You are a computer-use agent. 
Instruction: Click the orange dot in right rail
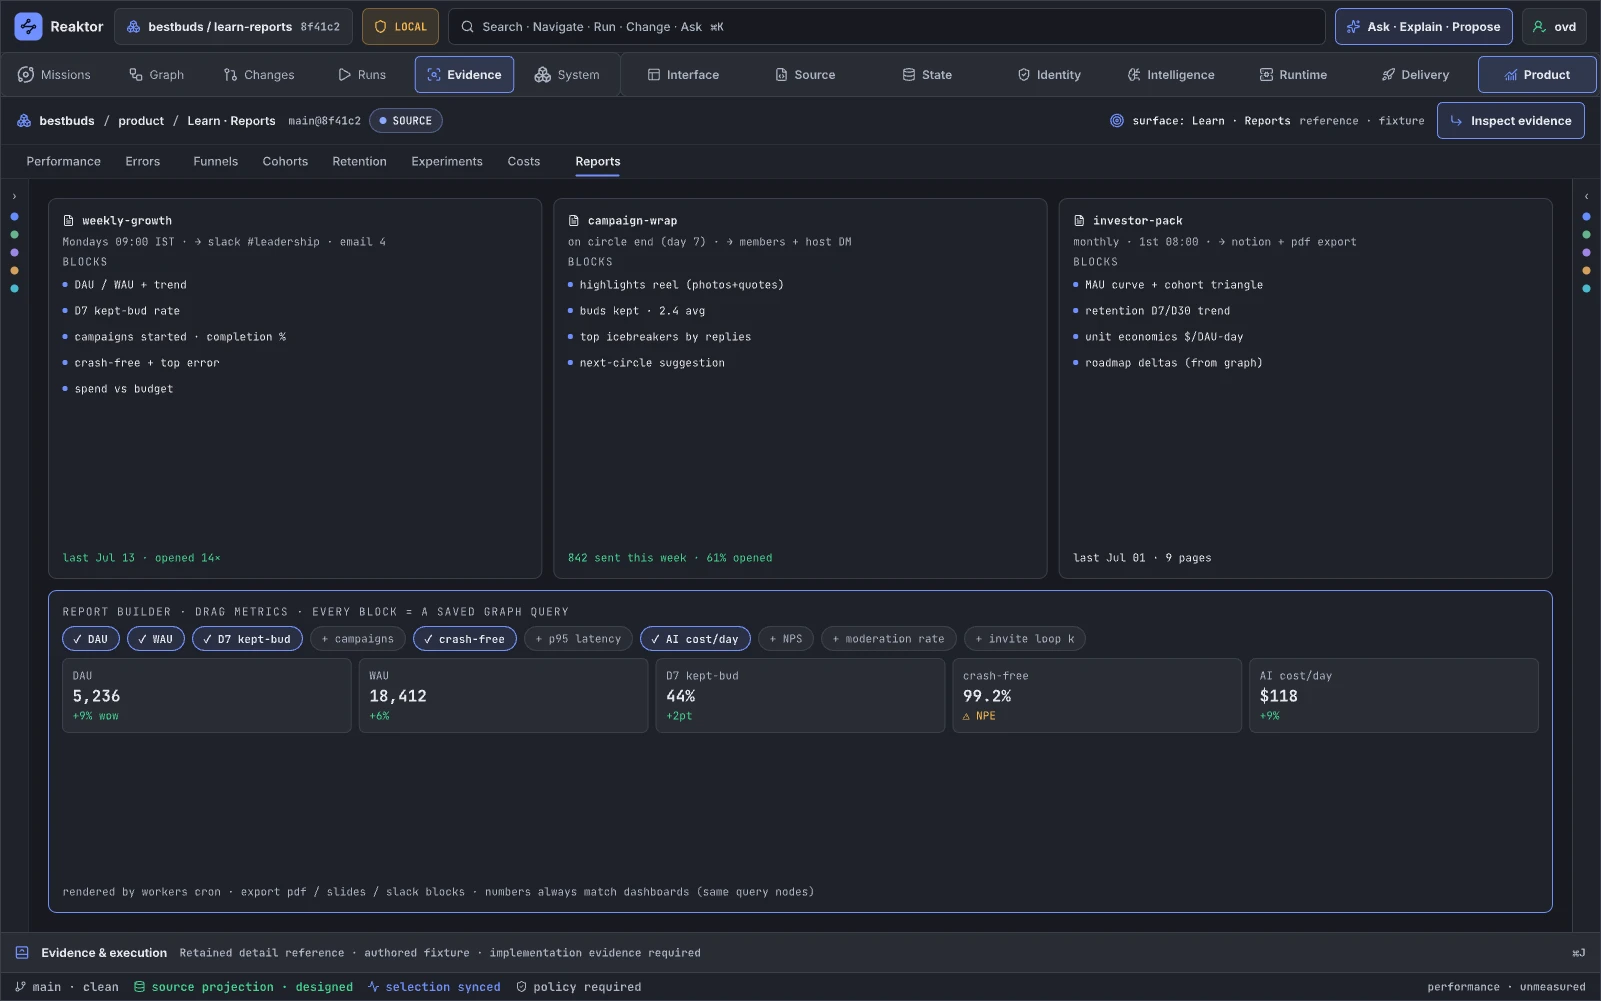coord(1586,271)
